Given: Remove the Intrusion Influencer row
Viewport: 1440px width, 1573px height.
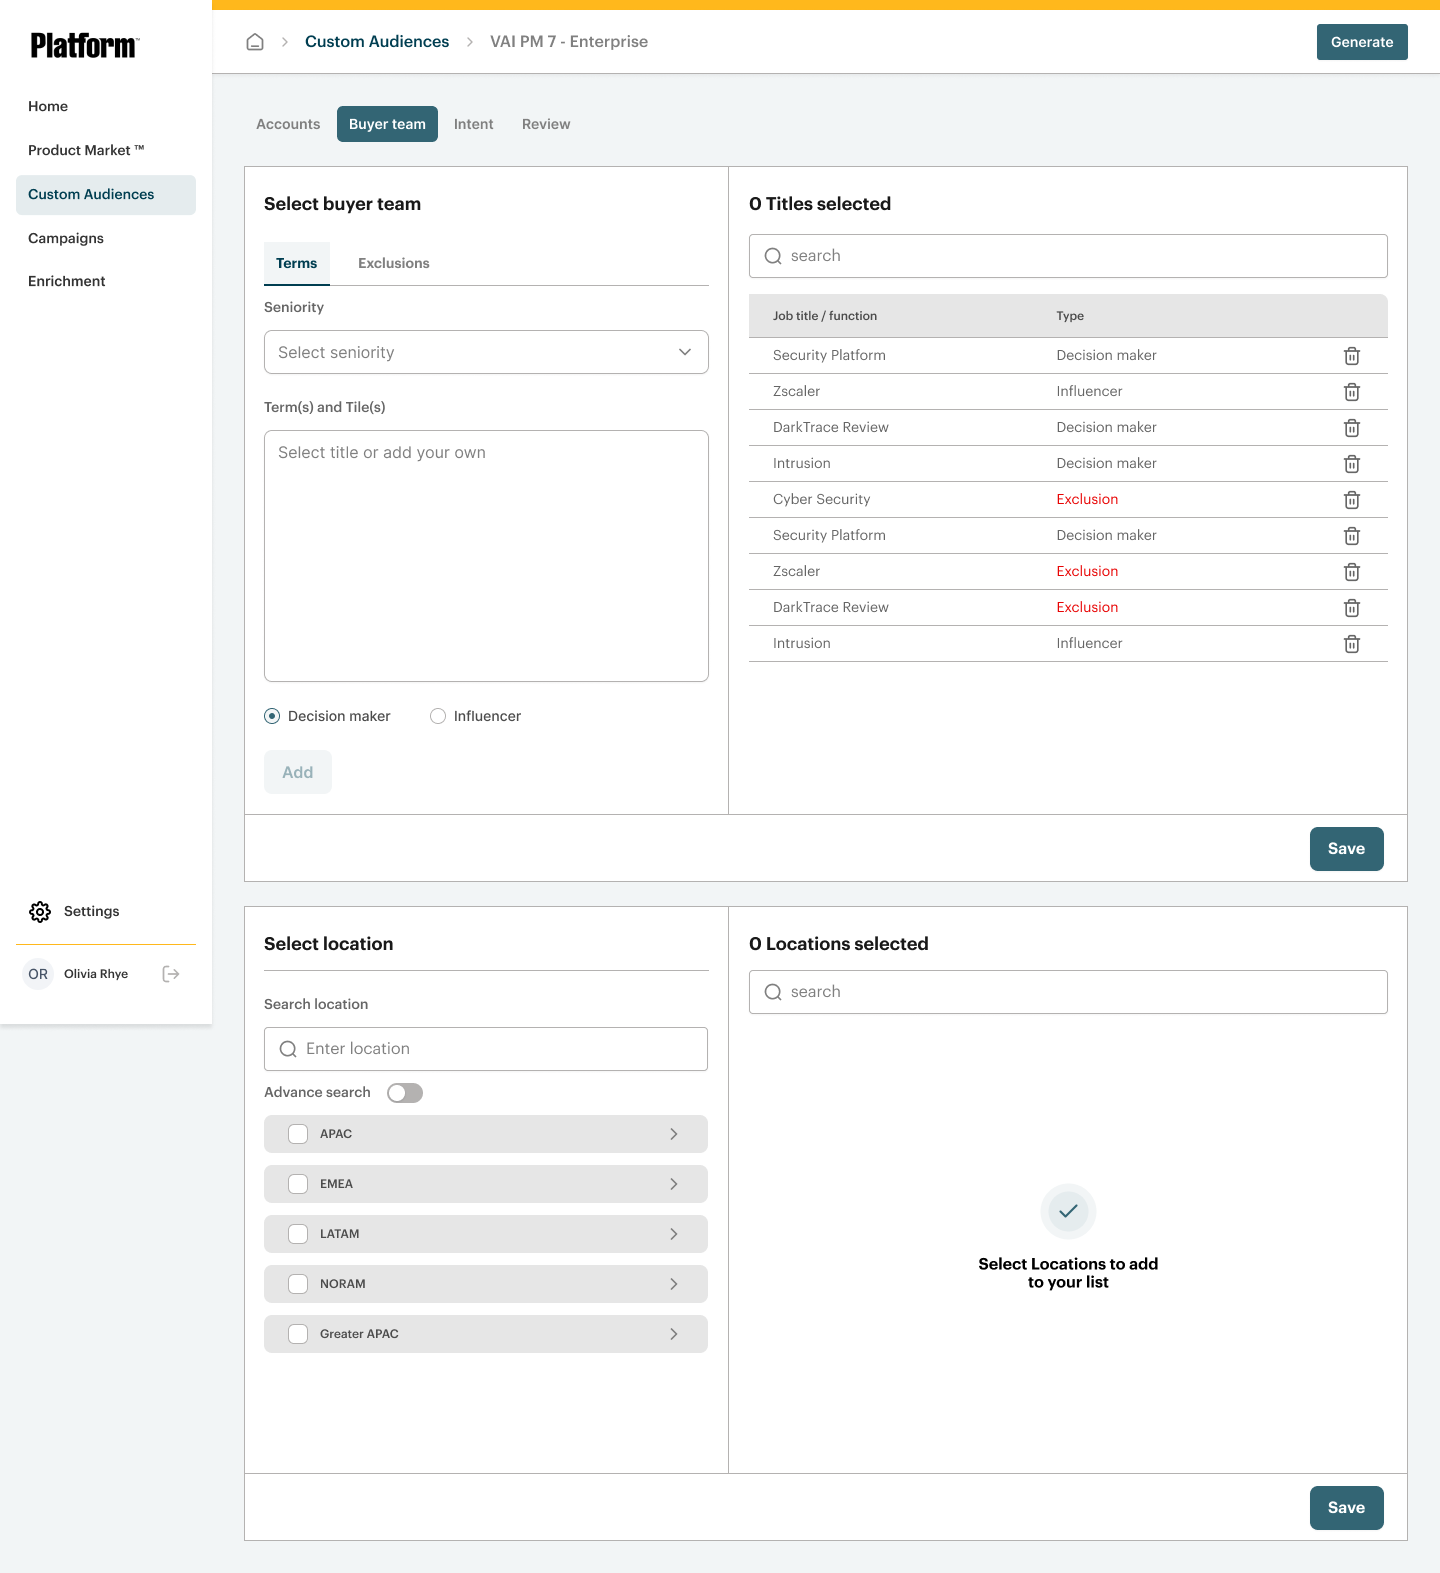Looking at the screenshot, I should (x=1351, y=644).
